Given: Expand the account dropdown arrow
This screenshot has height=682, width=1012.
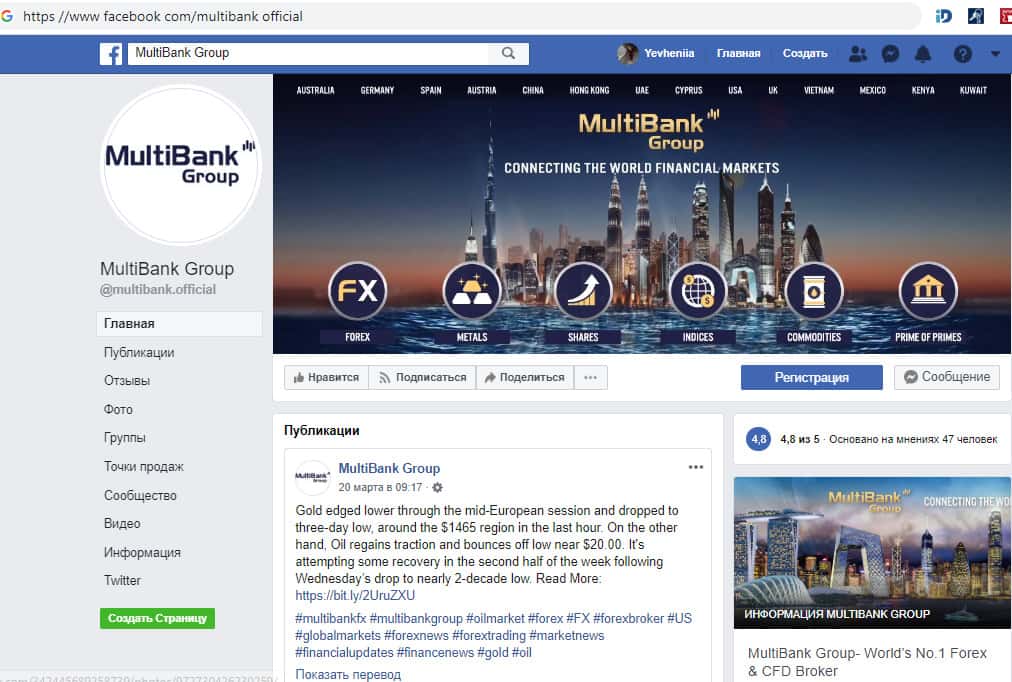Looking at the screenshot, I should tap(995, 54).
